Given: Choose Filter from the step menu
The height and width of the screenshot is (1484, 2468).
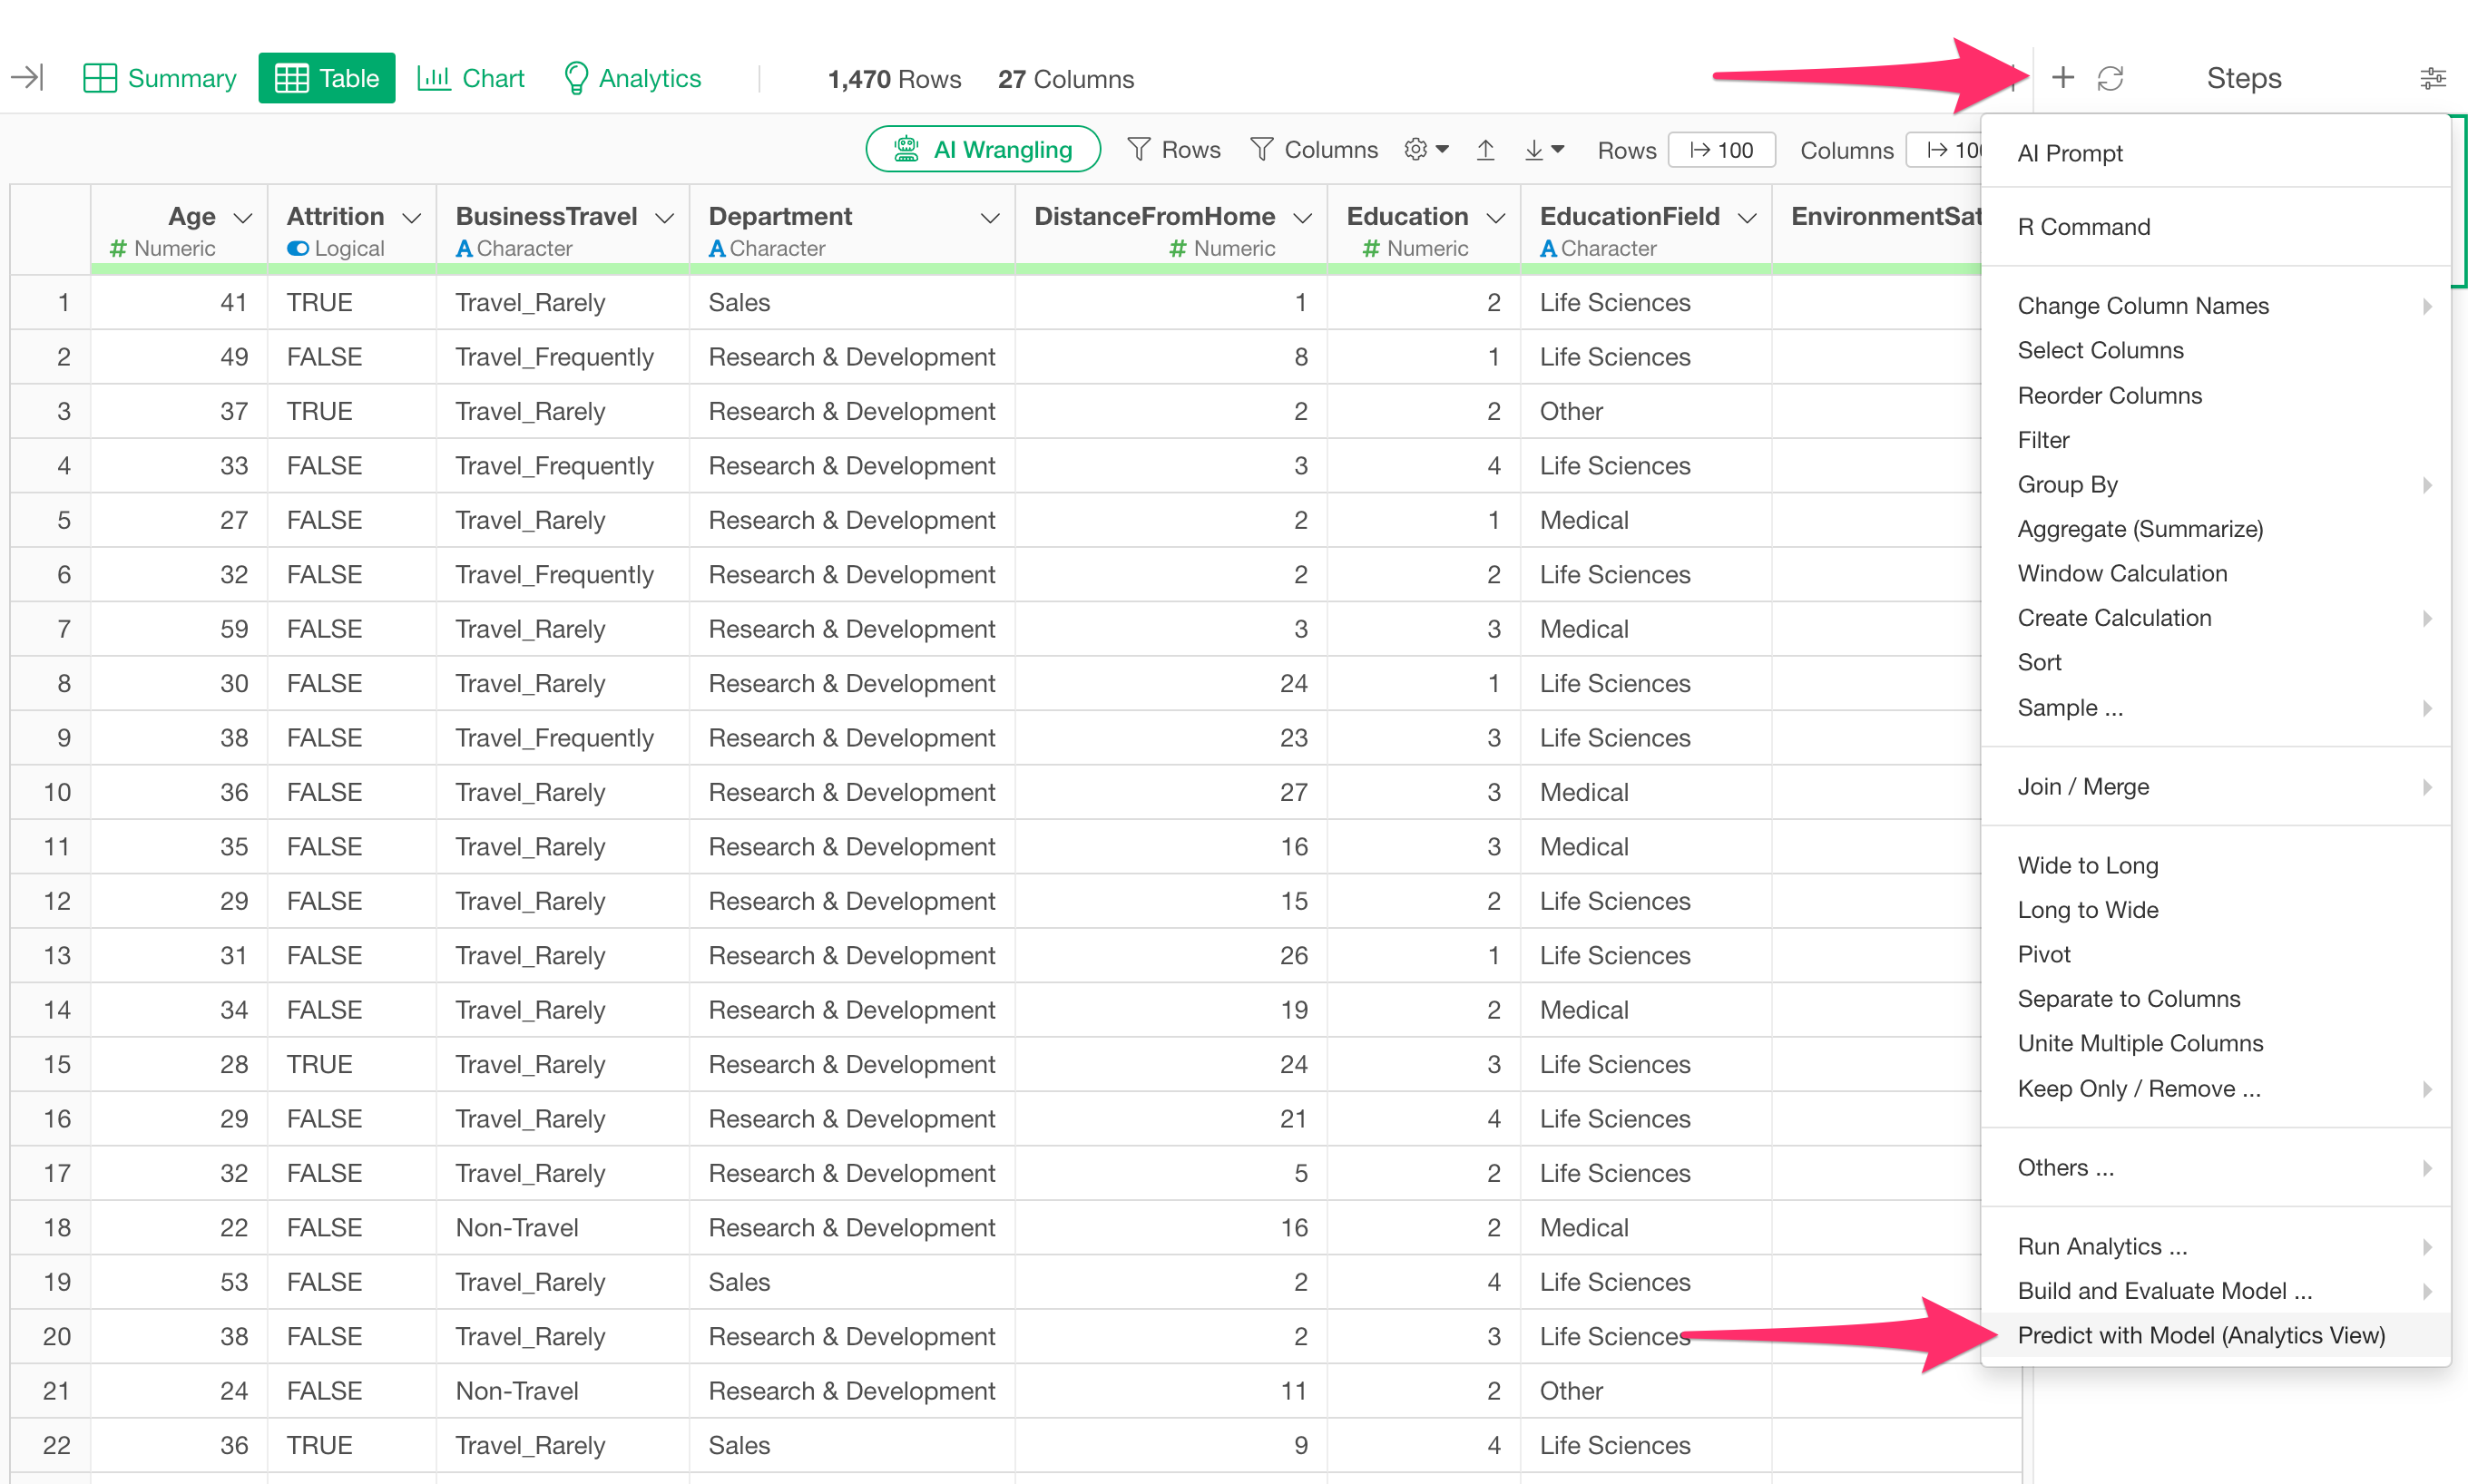Looking at the screenshot, I should point(2043,440).
